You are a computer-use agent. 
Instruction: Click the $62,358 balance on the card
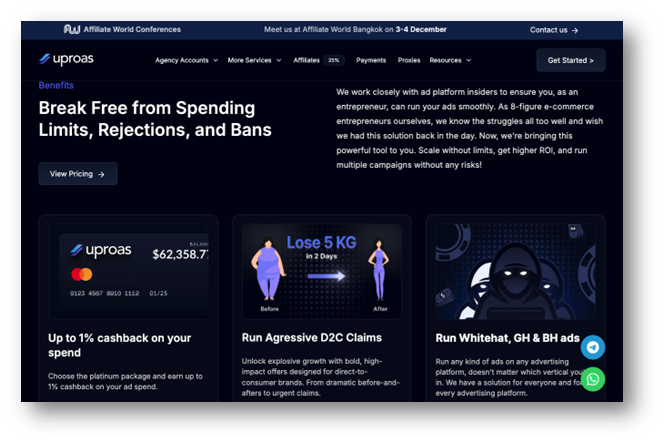[x=180, y=254]
